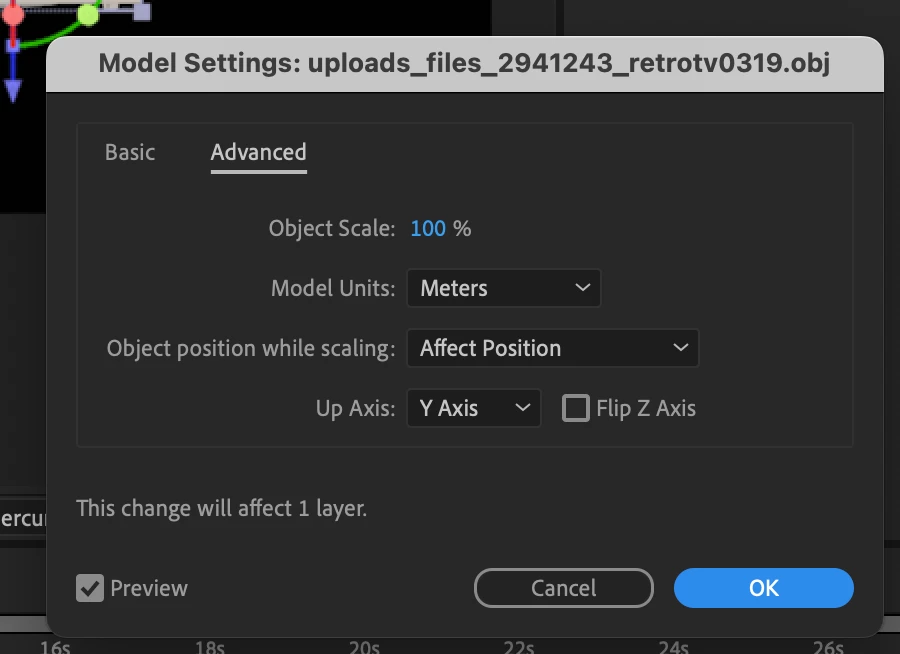Enable the Flip Z Axis checkbox
This screenshot has height=654, width=900.
[x=575, y=408]
